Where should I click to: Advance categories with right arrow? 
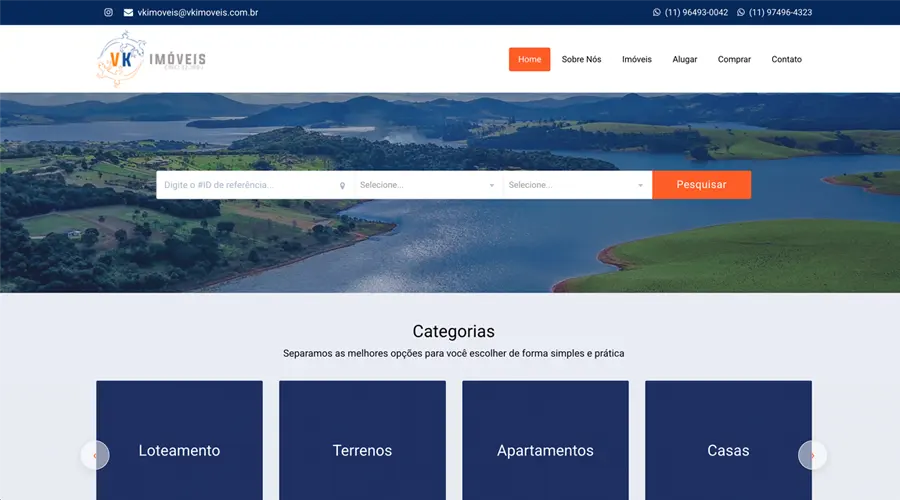[812, 455]
